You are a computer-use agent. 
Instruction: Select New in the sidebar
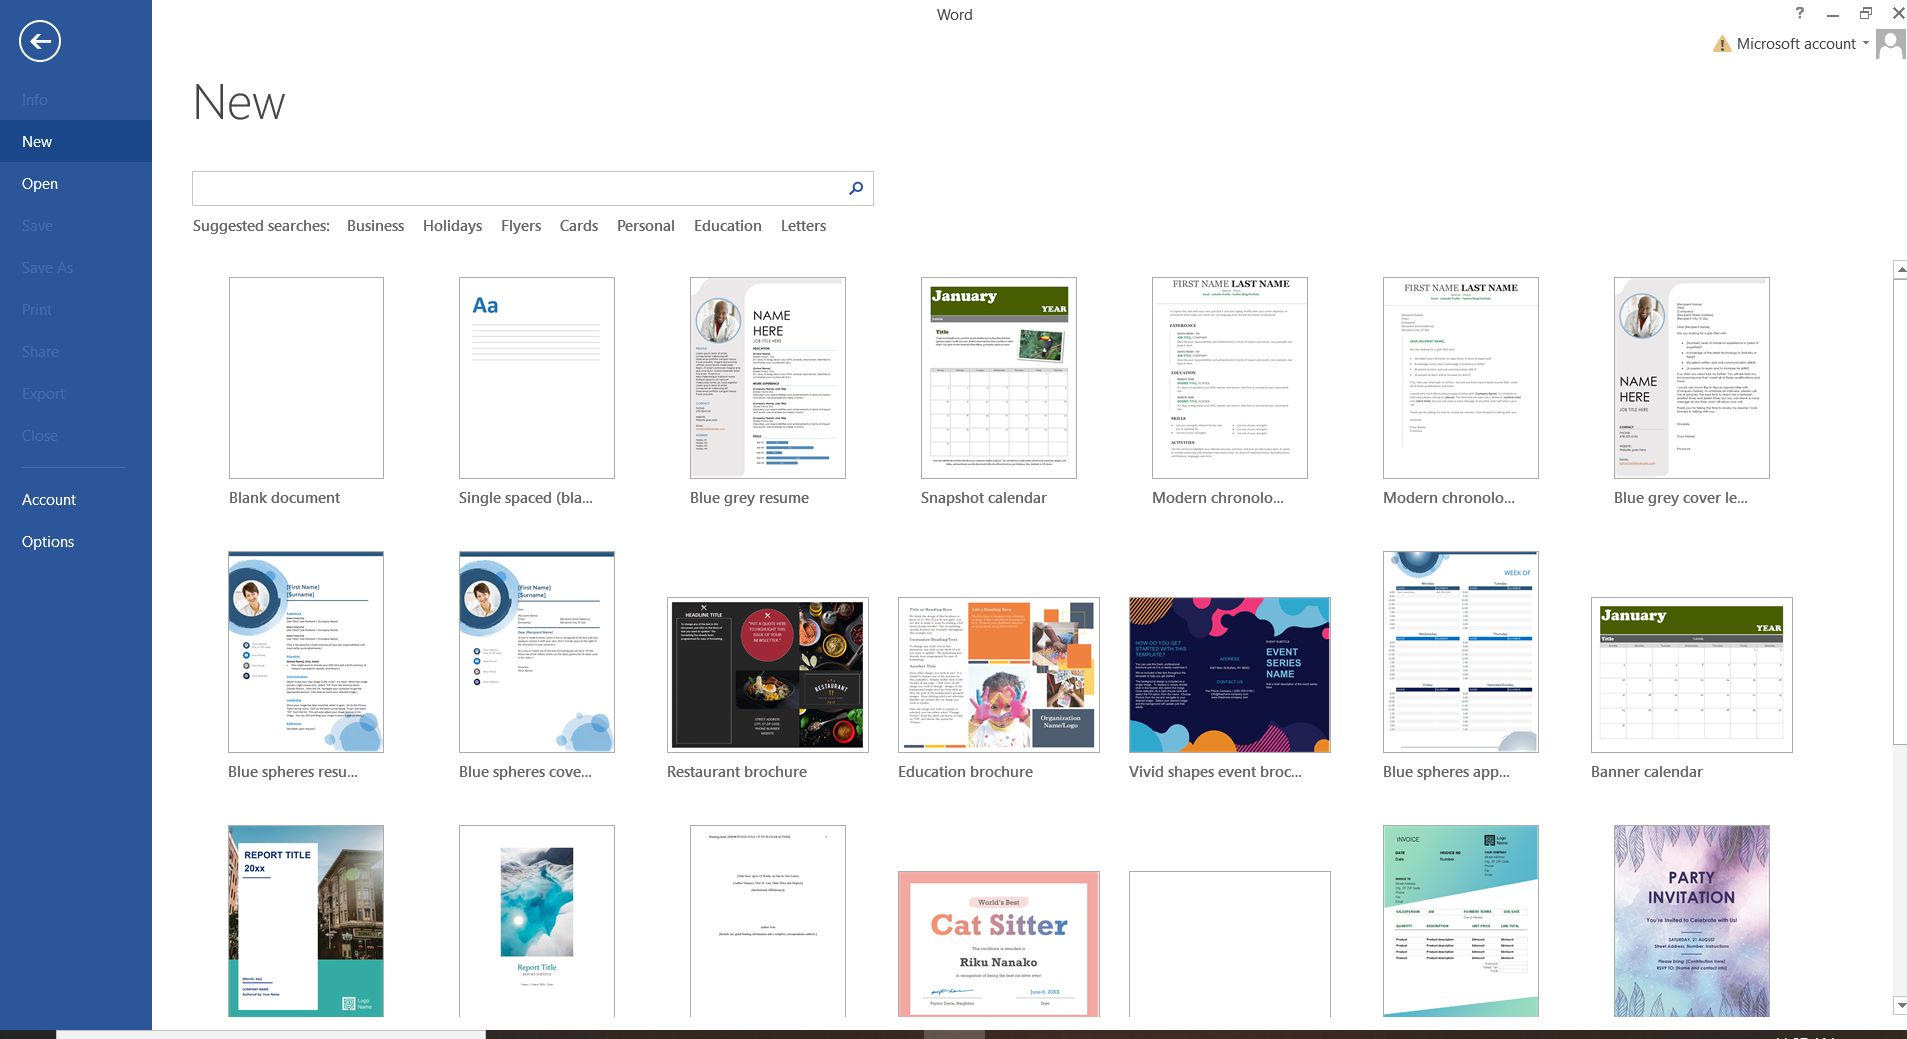(76, 141)
